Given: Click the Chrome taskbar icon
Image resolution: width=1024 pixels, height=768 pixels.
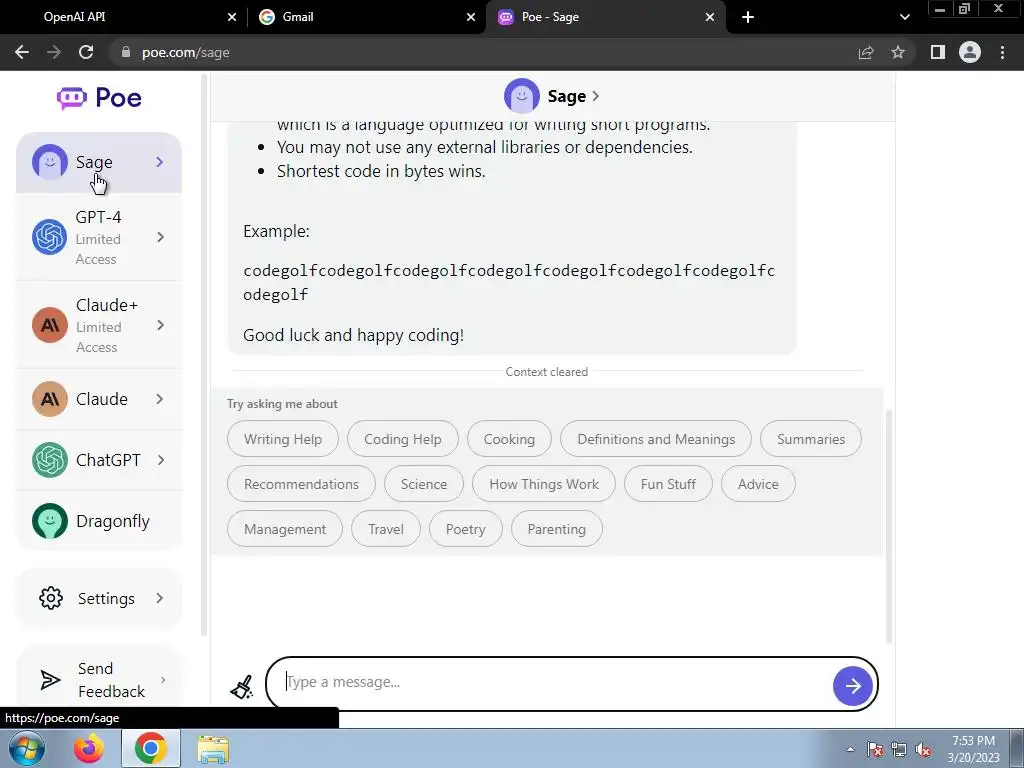Looking at the screenshot, I should [x=151, y=748].
